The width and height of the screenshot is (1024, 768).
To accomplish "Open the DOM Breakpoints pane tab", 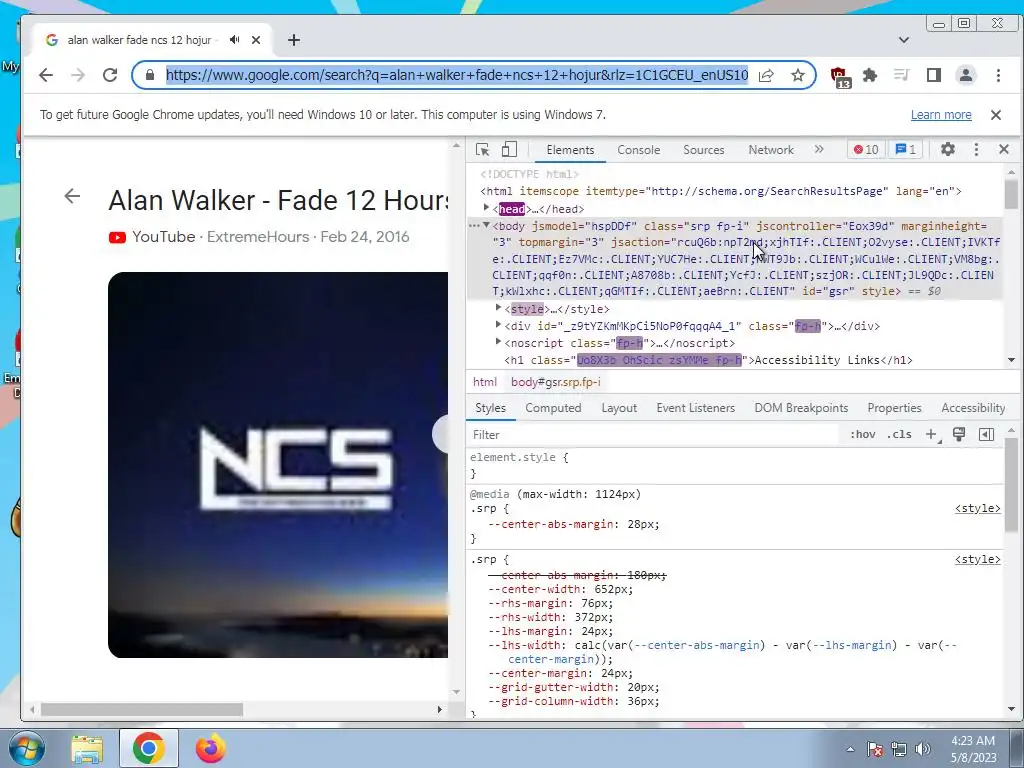I will [801, 408].
